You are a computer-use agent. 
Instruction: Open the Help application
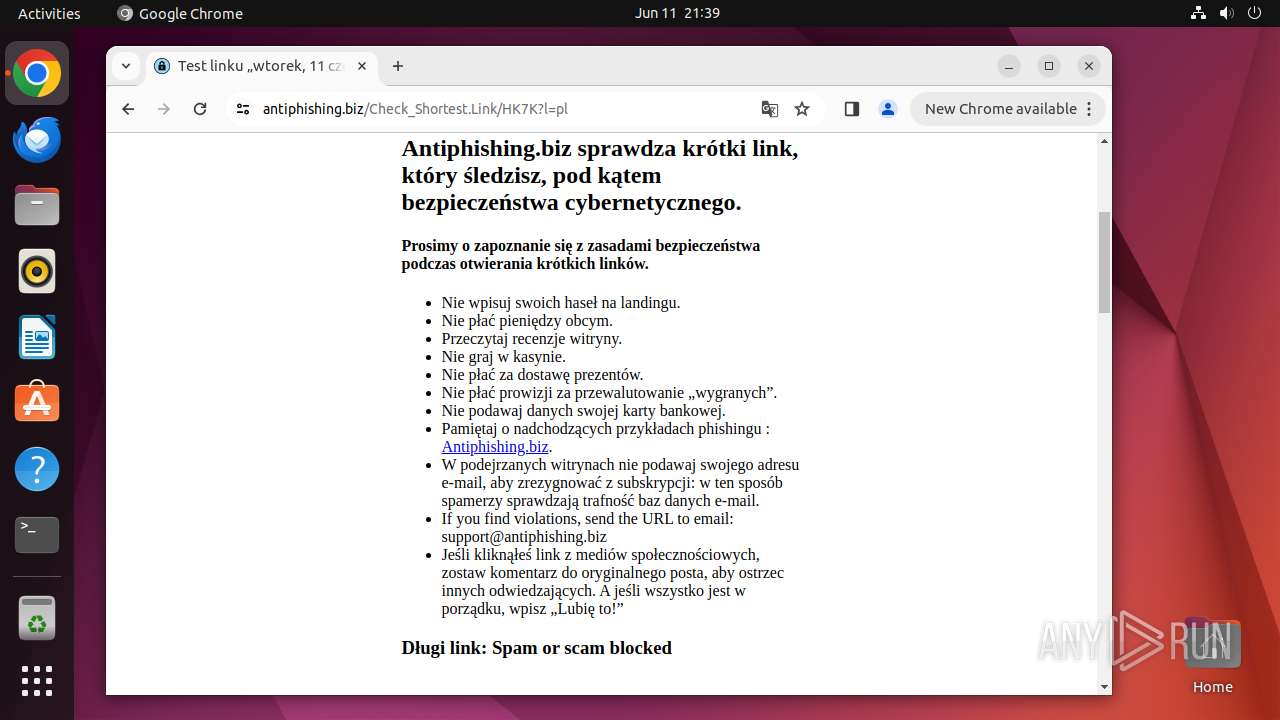[37, 469]
